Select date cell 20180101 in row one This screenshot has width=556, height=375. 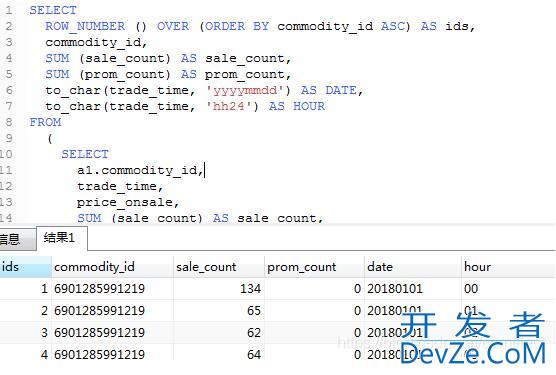[x=413, y=289]
